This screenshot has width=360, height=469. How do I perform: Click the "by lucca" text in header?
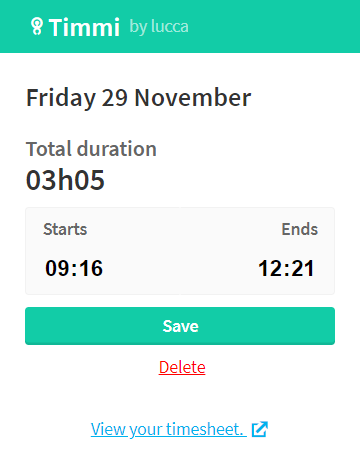pyautogui.click(x=159, y=27)
